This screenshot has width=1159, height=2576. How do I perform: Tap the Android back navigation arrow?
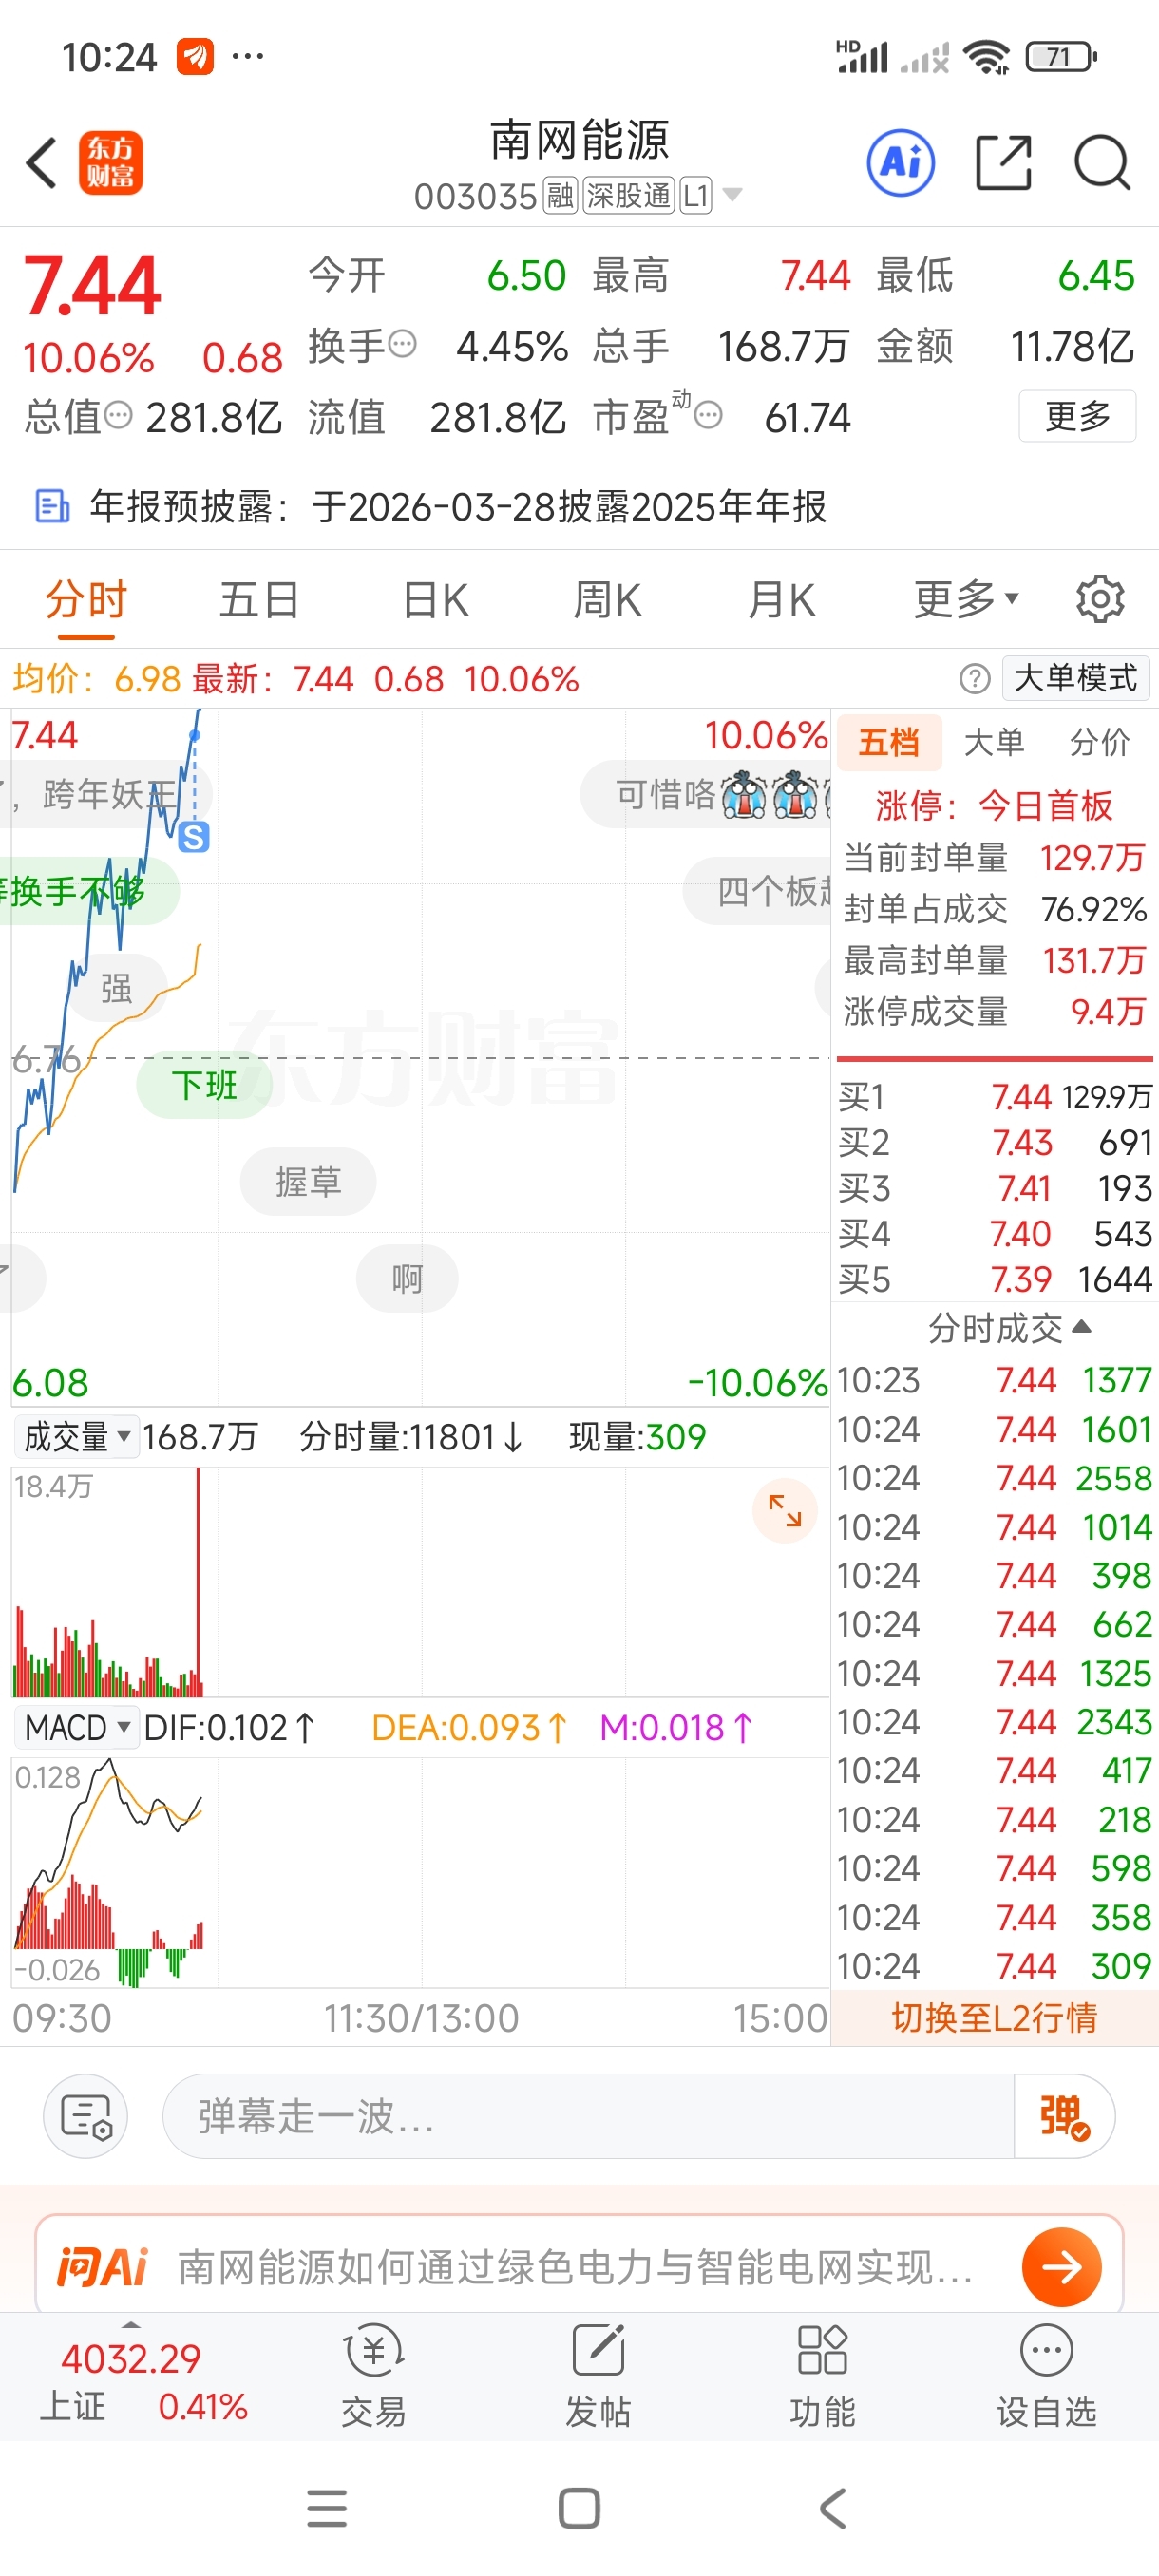click(x=832, y=2508)
